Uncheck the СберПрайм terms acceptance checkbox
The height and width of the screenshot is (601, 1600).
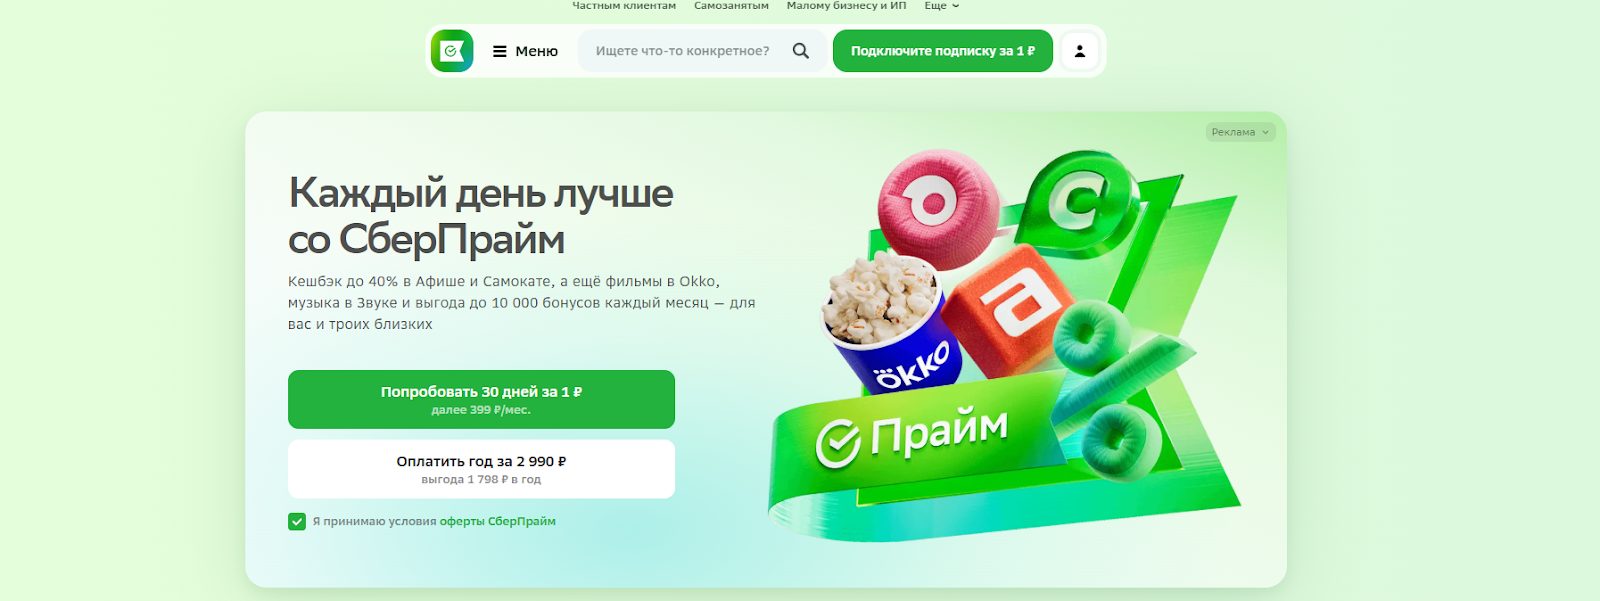click(x=297, y=521)
